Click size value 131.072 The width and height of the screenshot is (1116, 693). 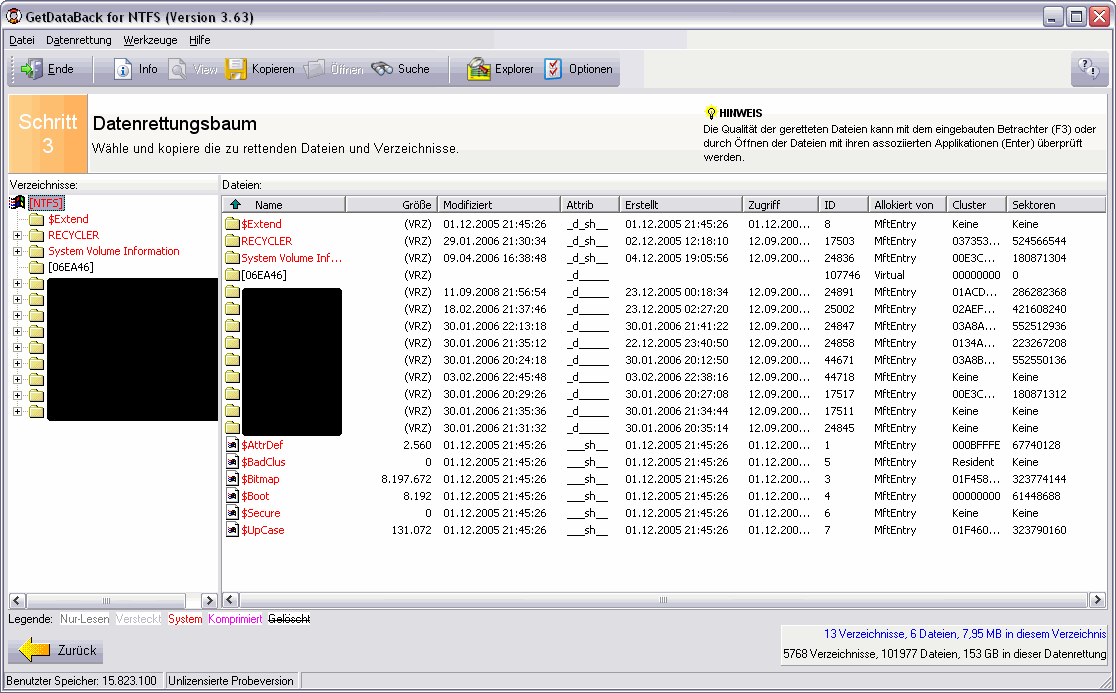pyautogui.click(x=411, y=530)
